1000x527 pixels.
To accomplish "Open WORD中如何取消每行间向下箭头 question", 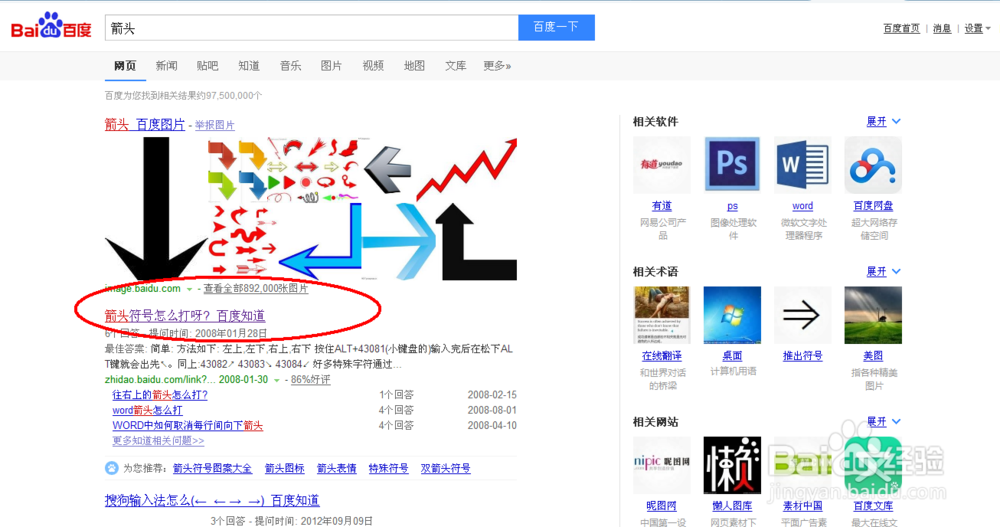I will 188,426.
